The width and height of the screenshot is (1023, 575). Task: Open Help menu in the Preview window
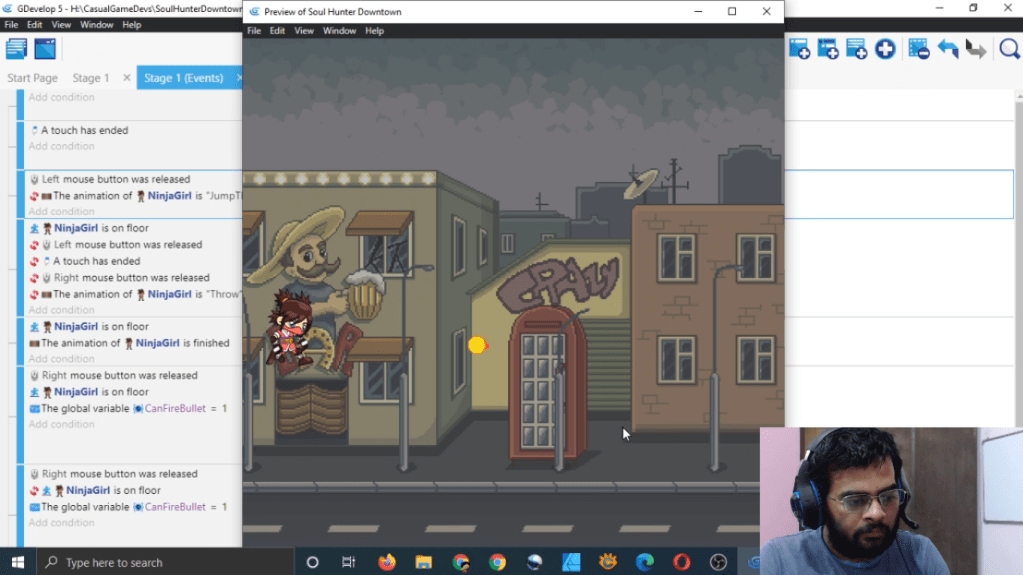(x=374, y=31)
